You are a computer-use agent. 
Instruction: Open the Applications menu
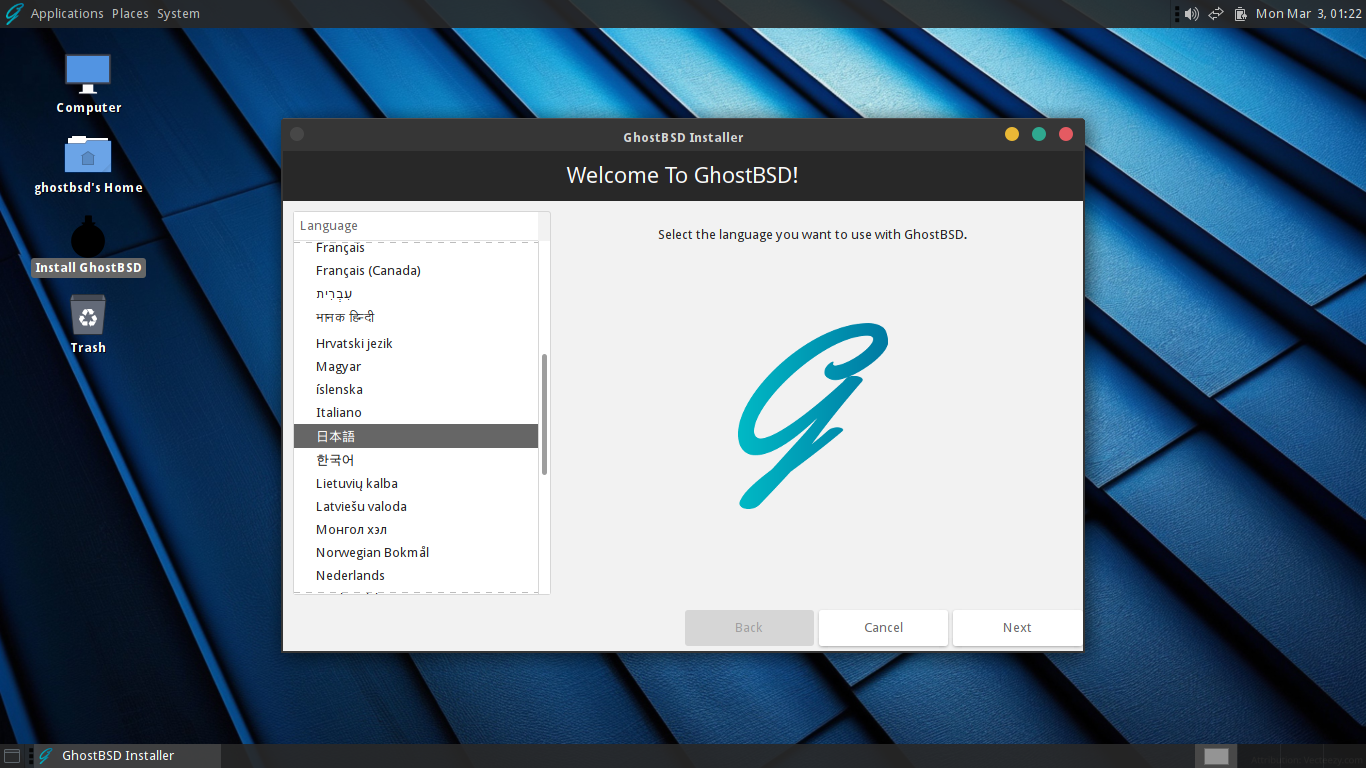click(67, 13)
